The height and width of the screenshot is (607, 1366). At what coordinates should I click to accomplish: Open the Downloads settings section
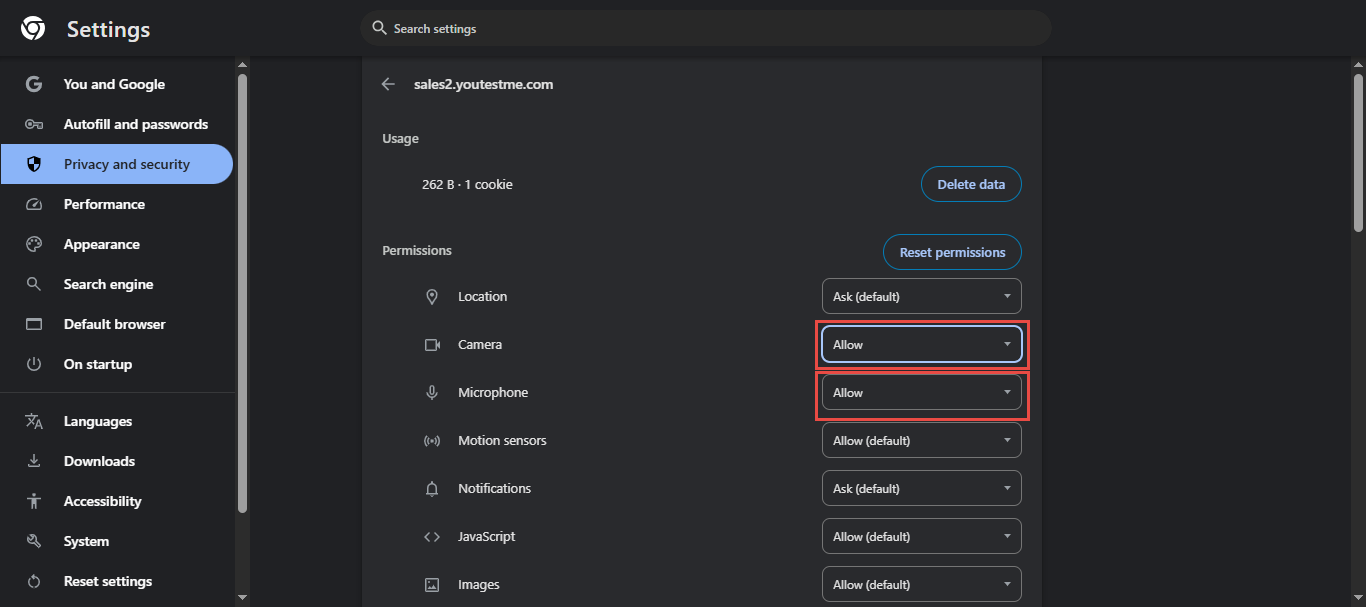tap(99, 461)
